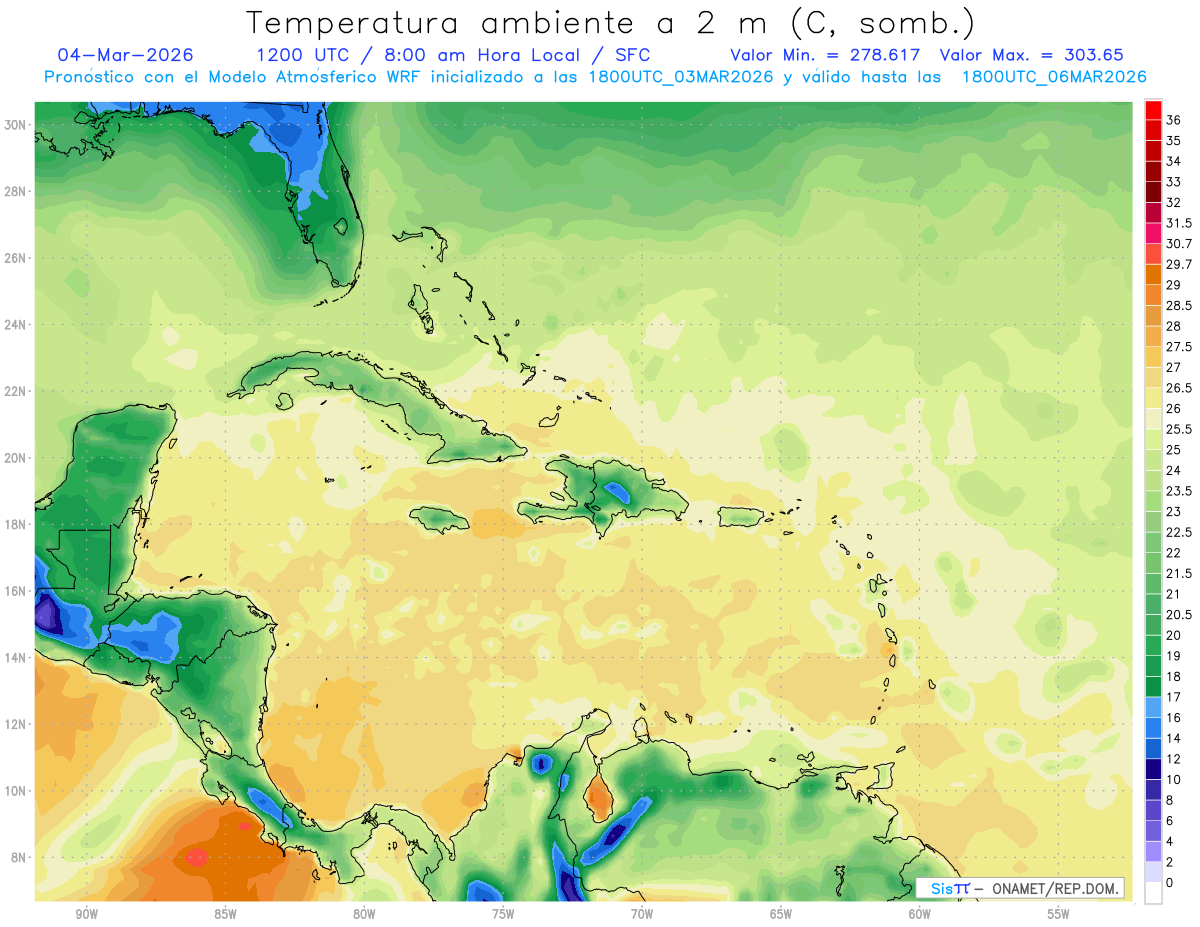Click the '65W' longitude label

point(781,914)
